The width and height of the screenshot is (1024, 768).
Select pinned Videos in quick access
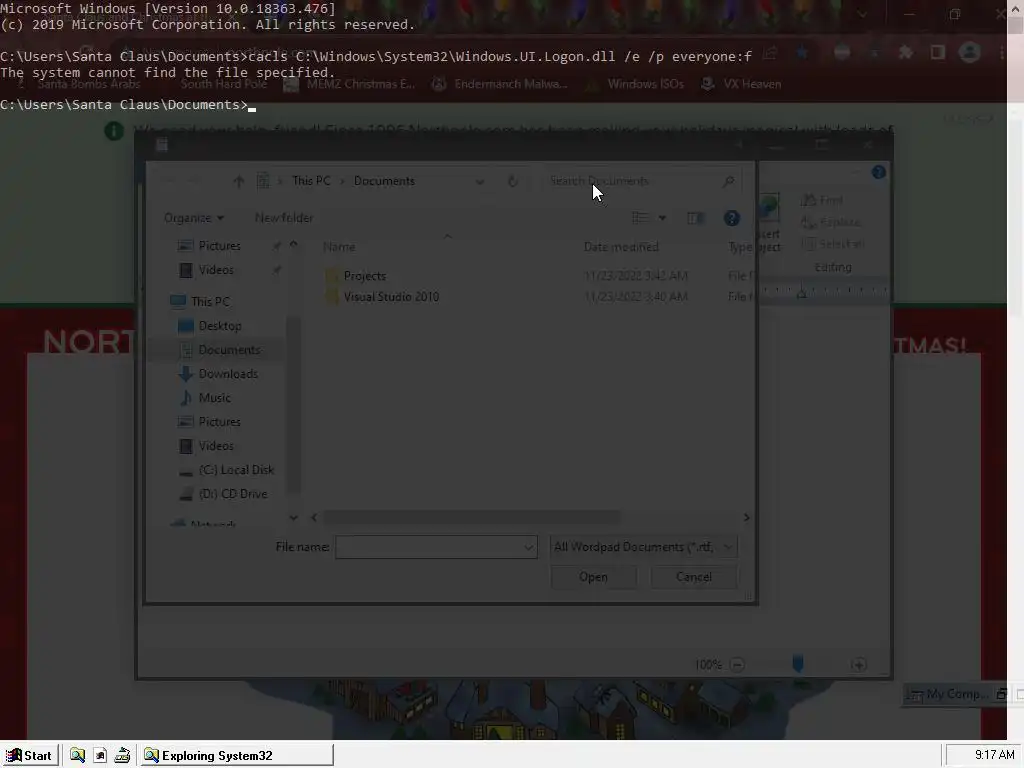tap(216, 270)
